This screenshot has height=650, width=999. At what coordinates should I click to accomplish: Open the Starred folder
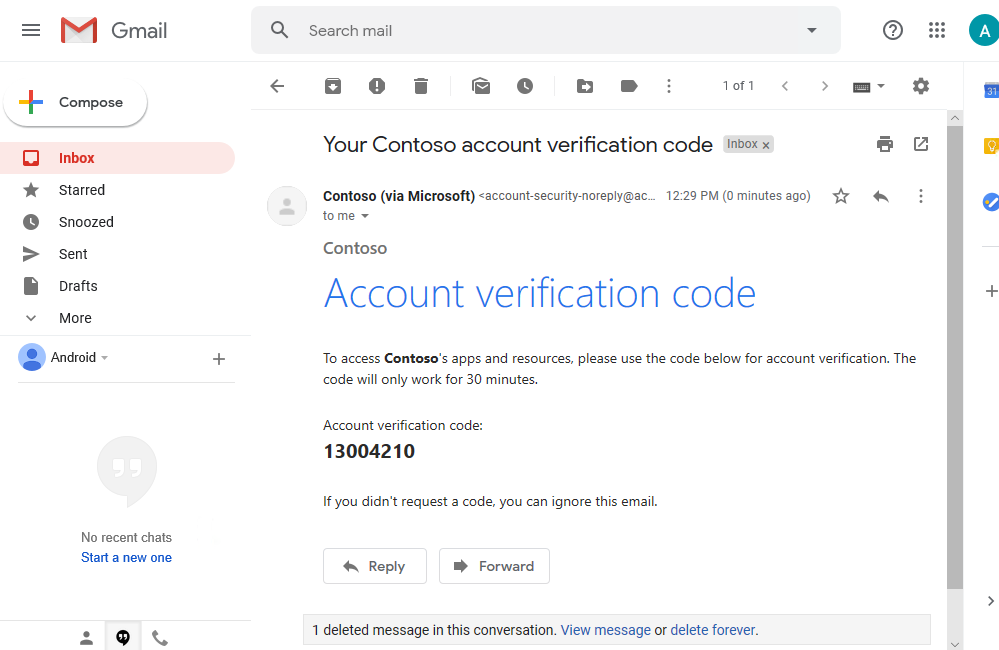pos(82,190)
